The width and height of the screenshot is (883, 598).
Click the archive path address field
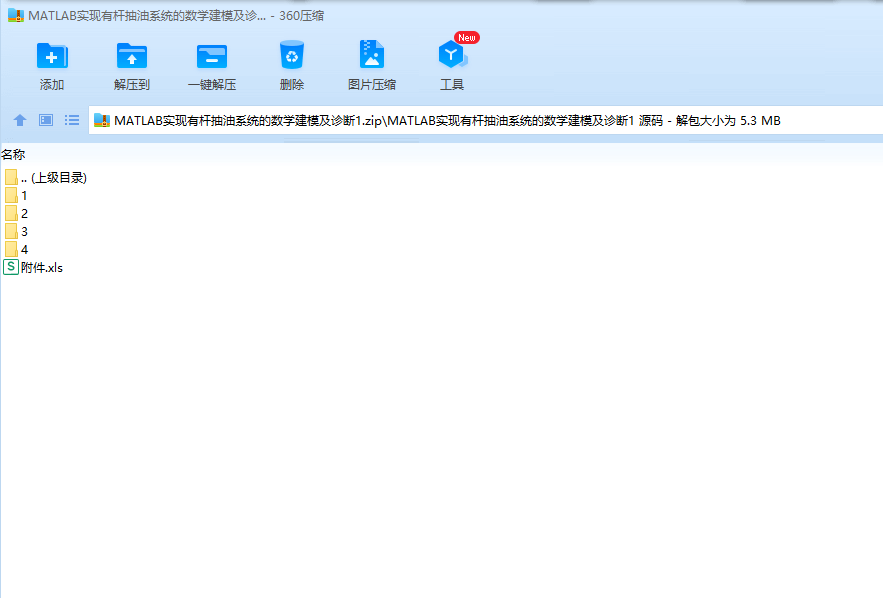485,120
